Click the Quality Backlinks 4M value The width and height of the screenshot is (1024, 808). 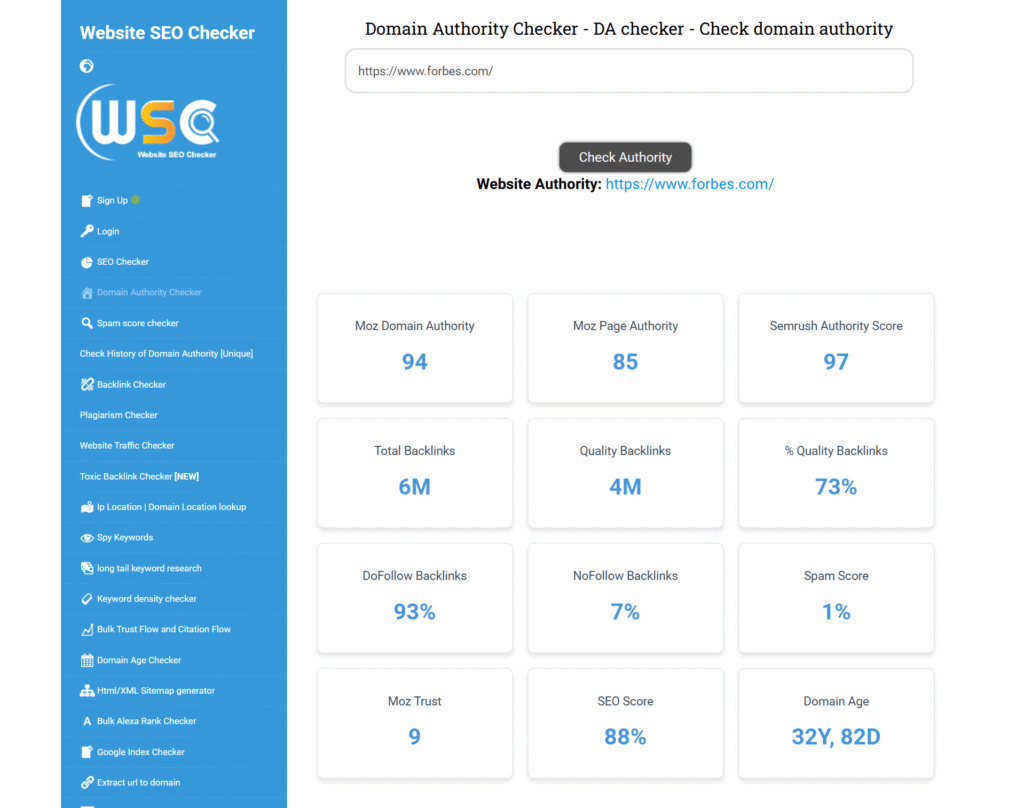(x=626, y=487)
